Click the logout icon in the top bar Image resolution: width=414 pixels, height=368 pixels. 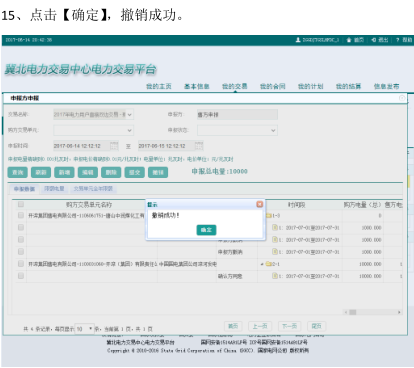click(374, 40)
